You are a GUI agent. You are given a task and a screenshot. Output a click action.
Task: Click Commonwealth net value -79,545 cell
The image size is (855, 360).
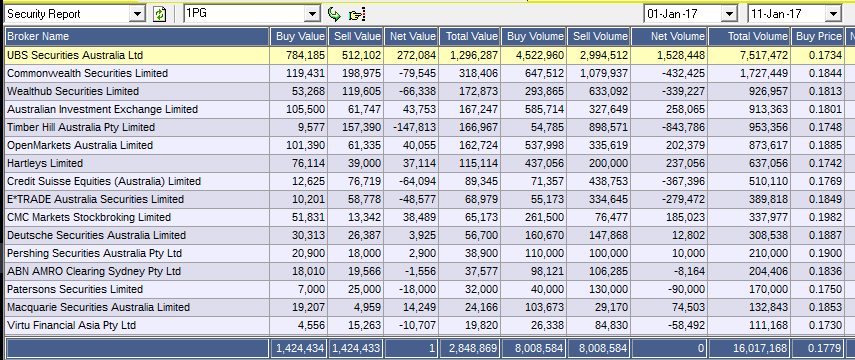coord(411,74)
